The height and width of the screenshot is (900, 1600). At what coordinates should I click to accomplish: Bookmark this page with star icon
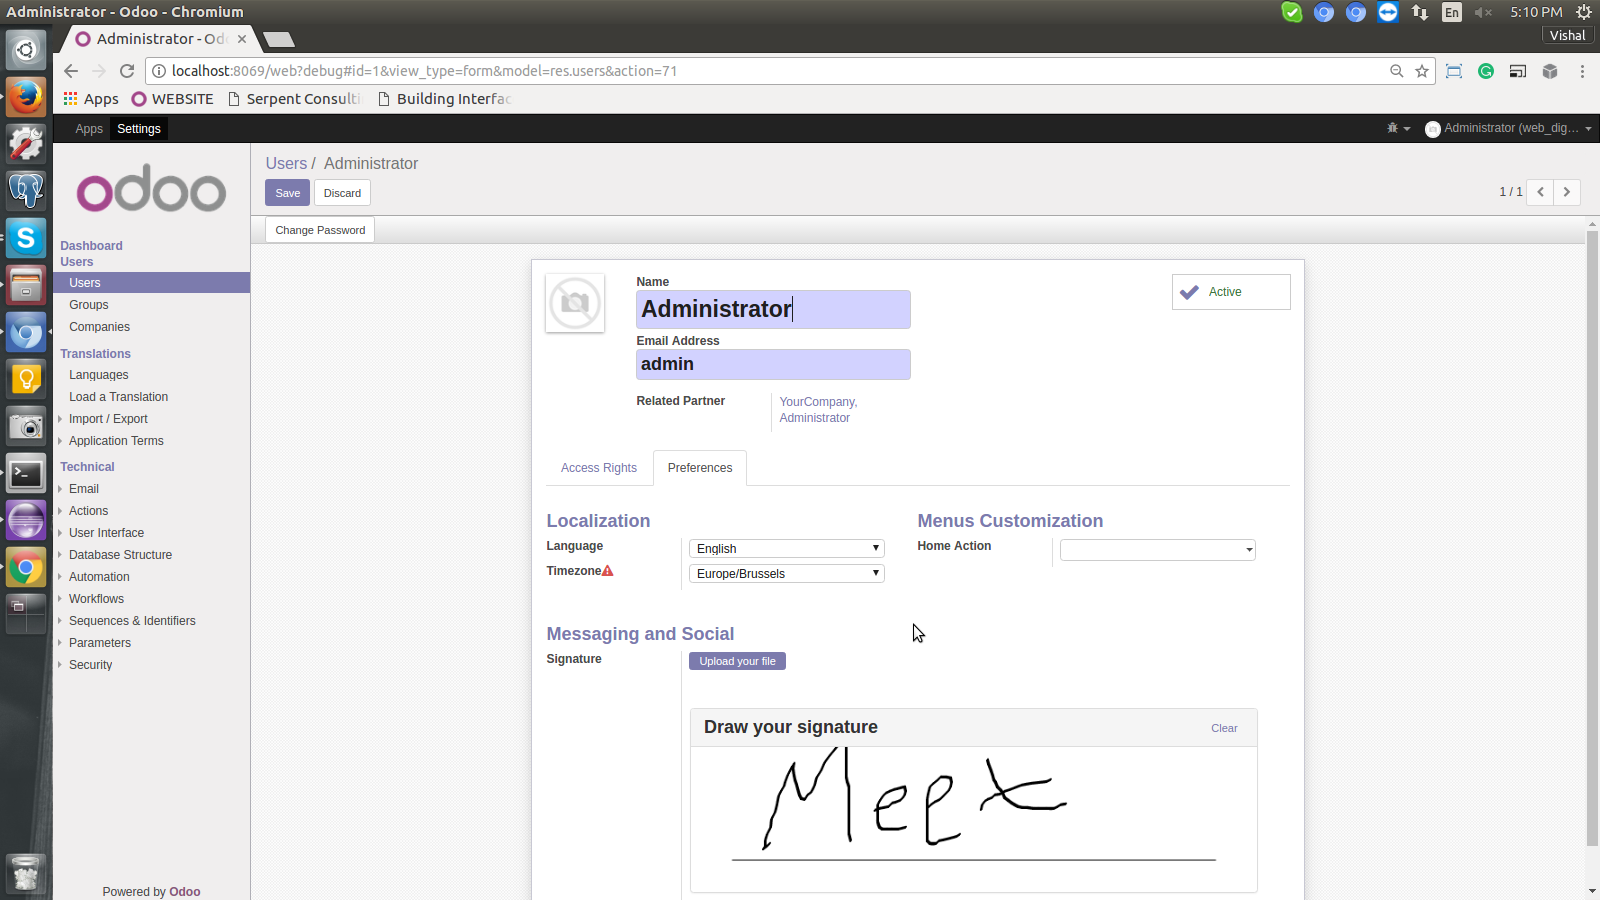coord(1422,71)
